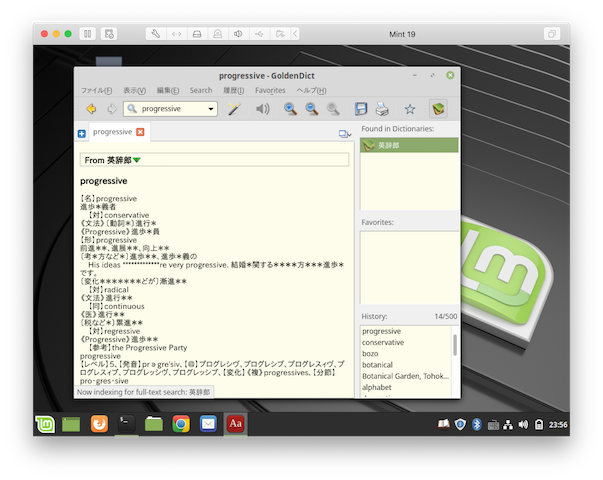
Task: Open the tab list dropdown button
Action: (345, 133)
